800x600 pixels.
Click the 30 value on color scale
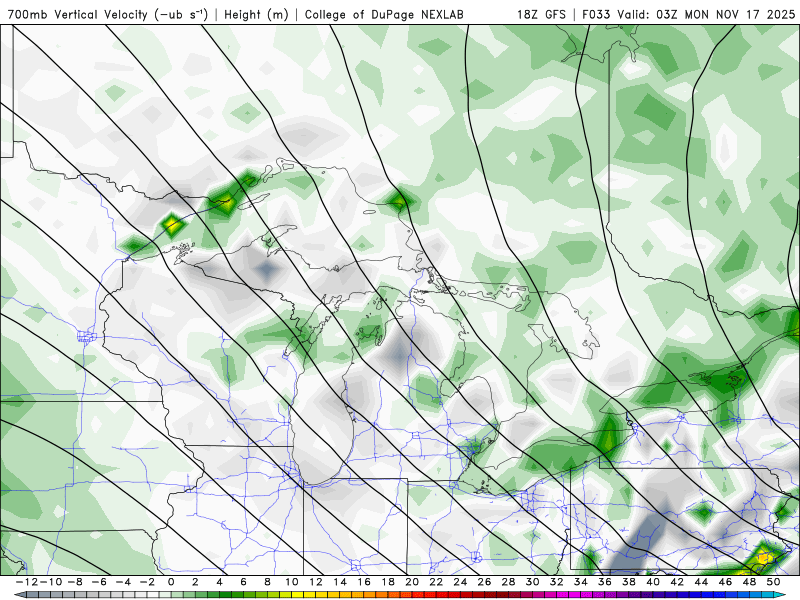pos(533,582)
